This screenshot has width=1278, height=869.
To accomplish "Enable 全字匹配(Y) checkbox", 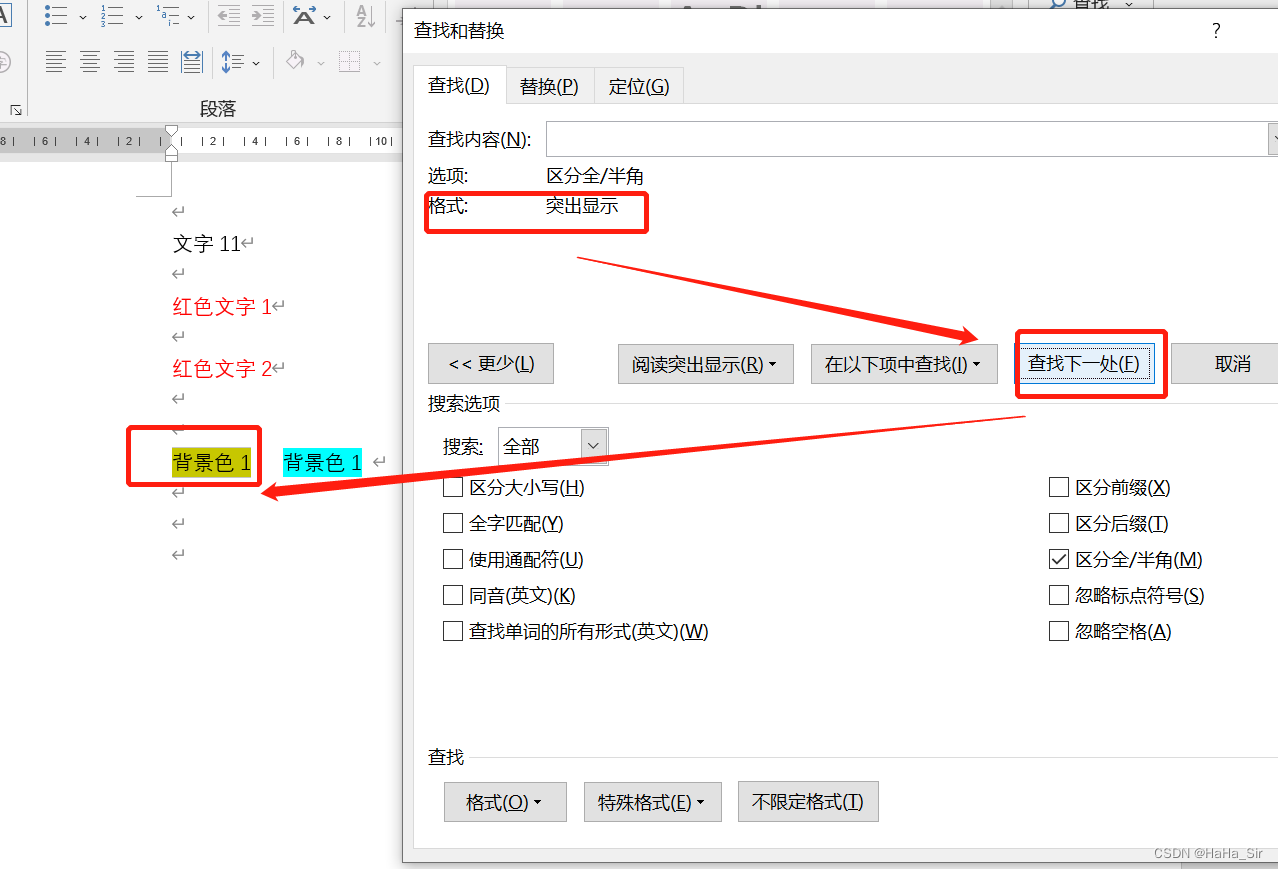I will click(453, 524).
